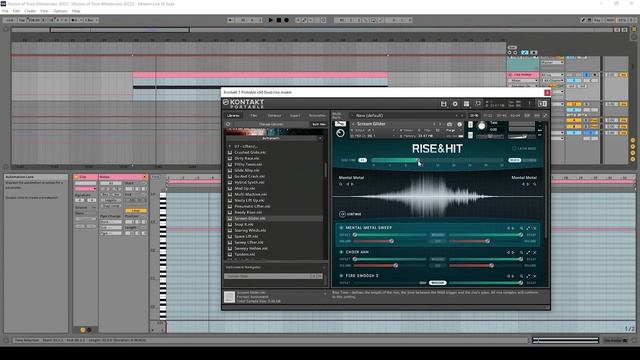
Task: Click the Scream Glider snapshot camera icon
Action: pos(449,124)
